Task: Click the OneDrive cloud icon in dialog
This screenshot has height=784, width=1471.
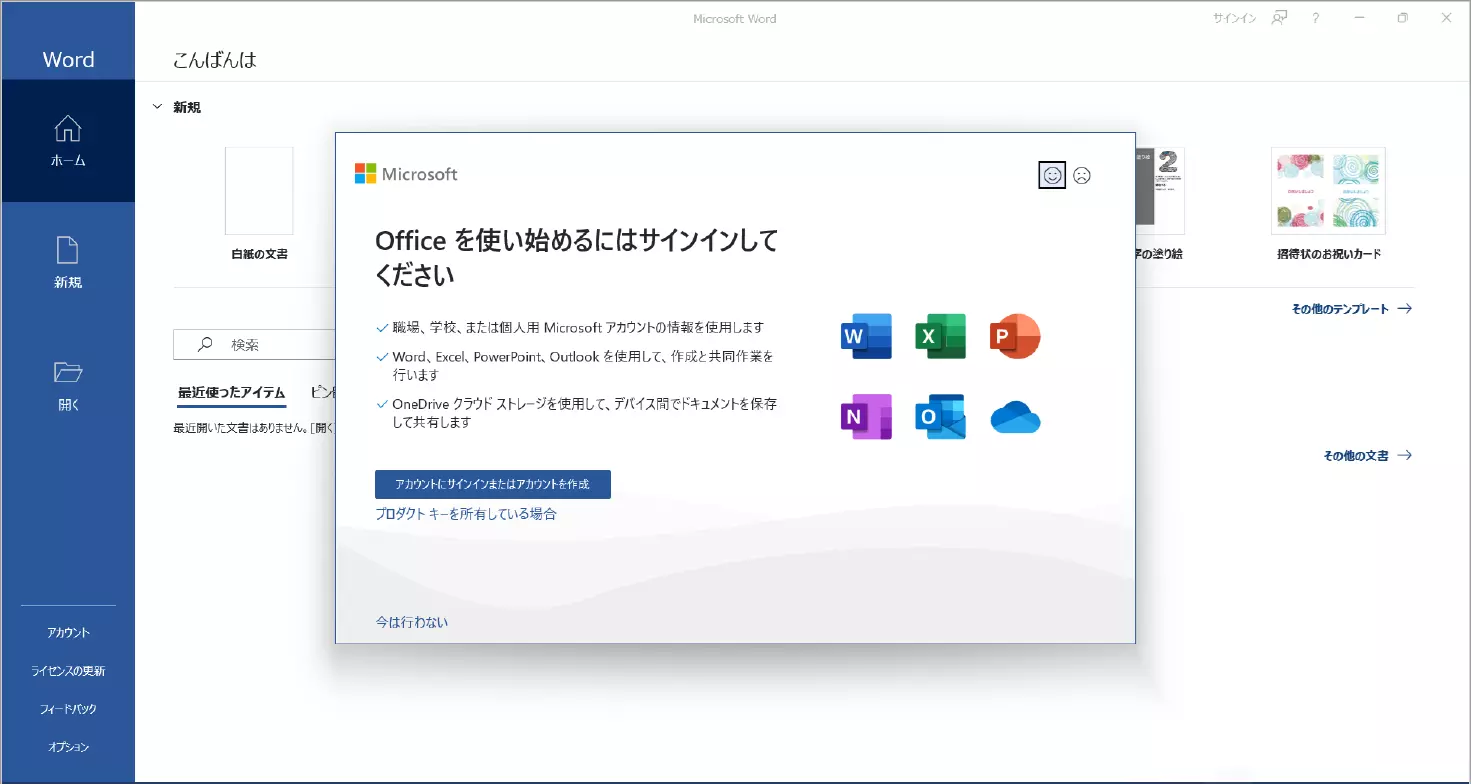Action: 1015,418
